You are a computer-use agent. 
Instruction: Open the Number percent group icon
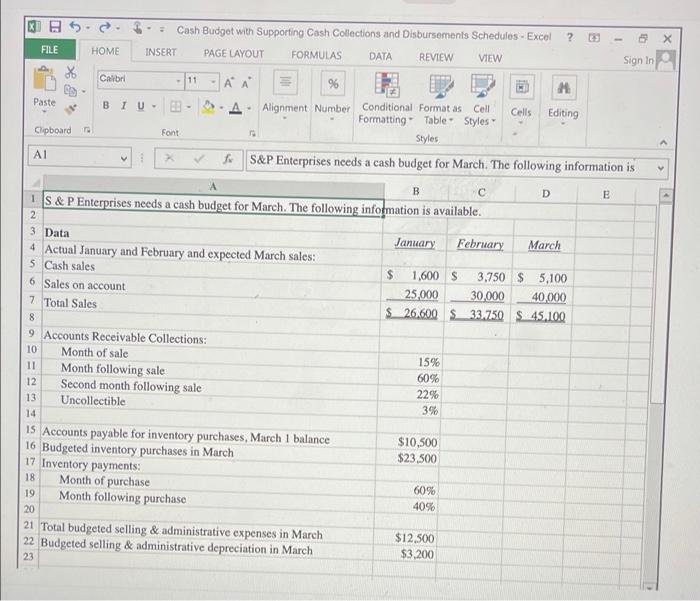(x=333, y=83)
